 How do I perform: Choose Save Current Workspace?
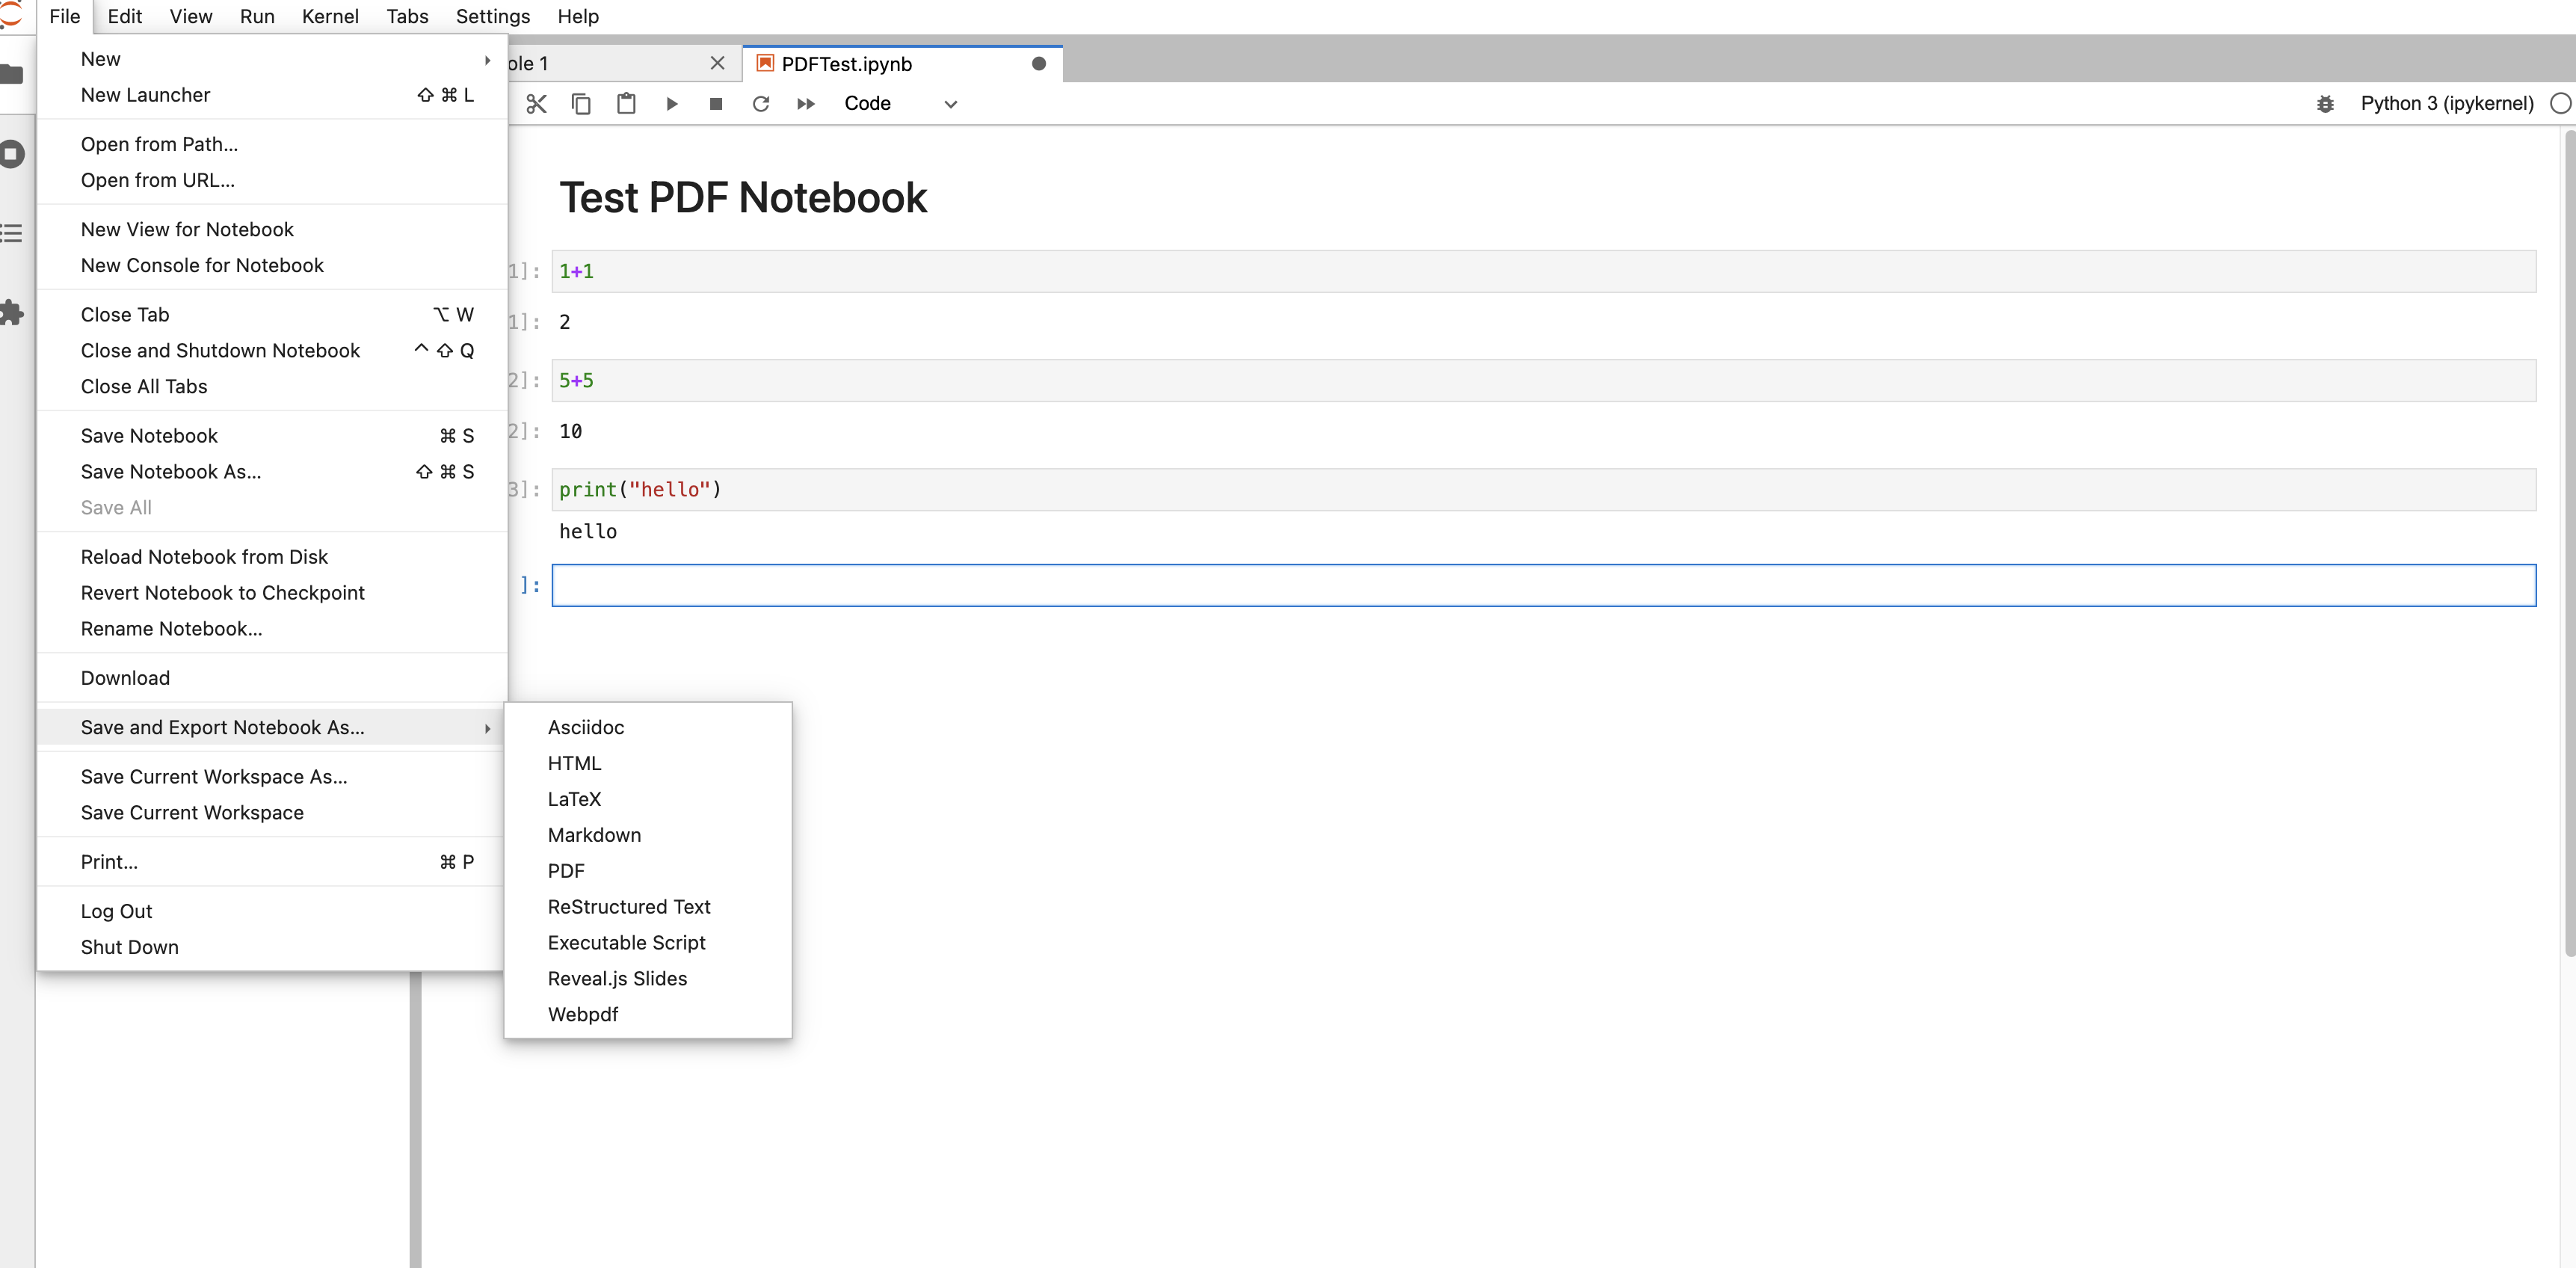pyautogui.click(x=272, y=813)
